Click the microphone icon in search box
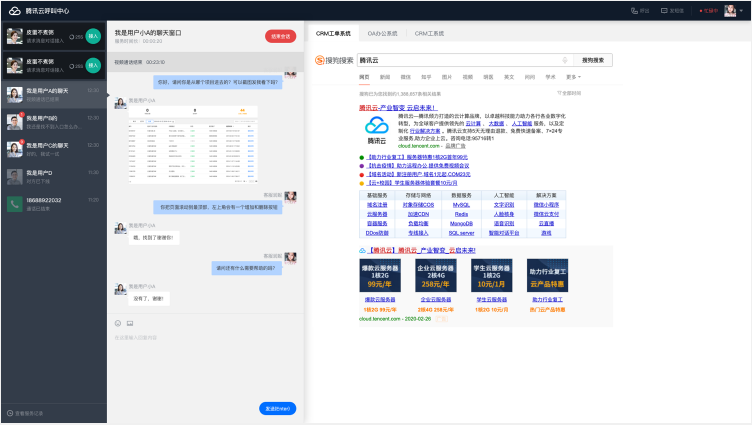Viewport: 752px width, 425px height. tap(565, 60)
